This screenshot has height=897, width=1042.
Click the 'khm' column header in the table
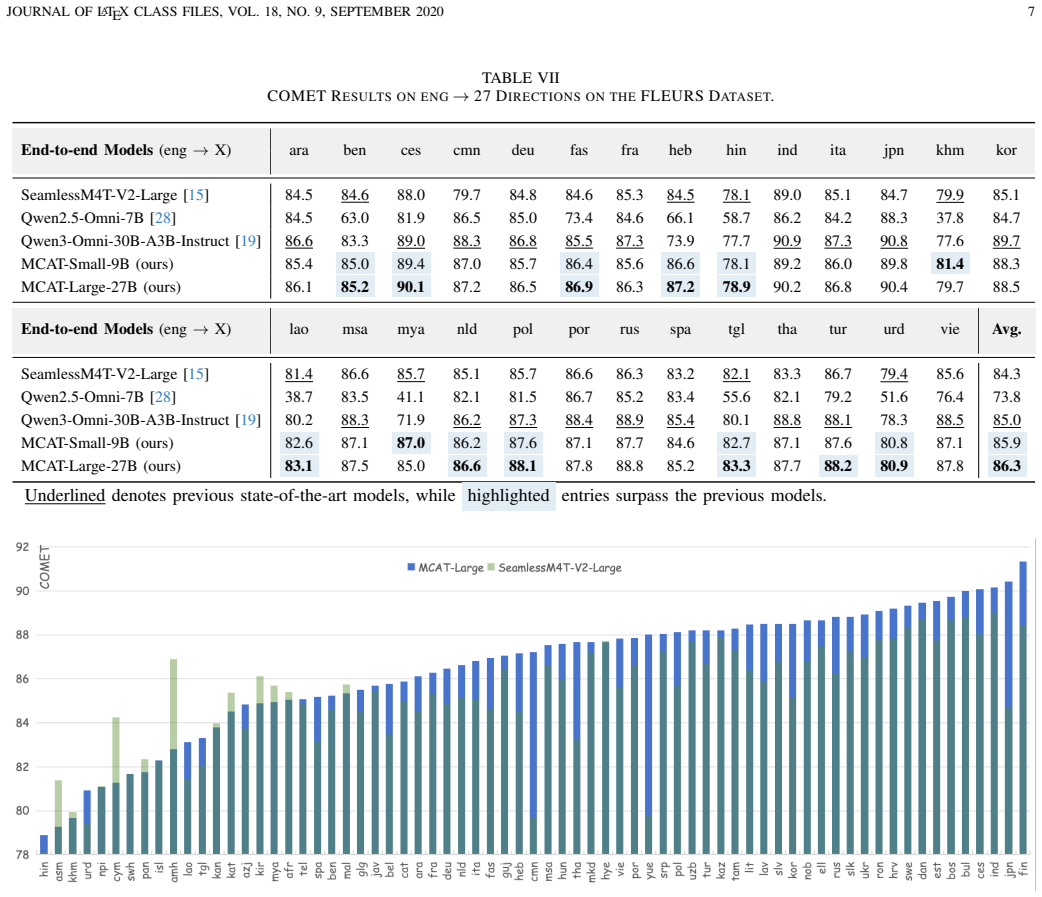pos(950,151)
